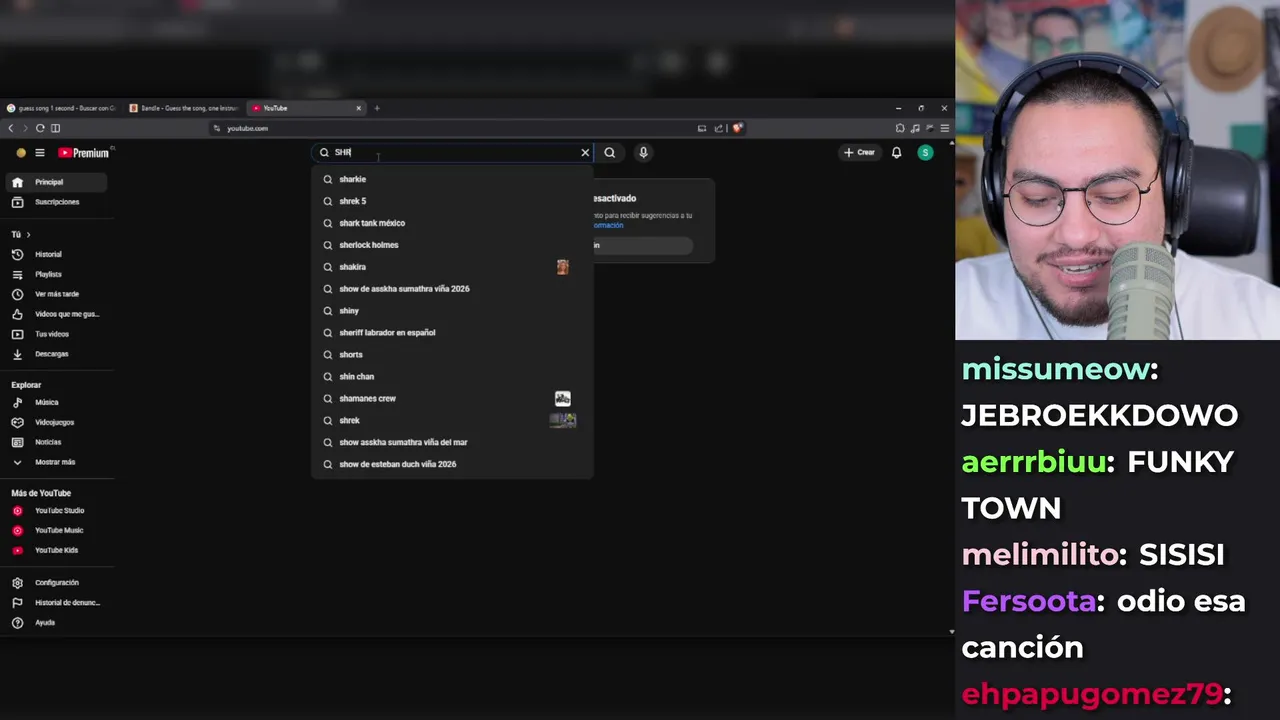Expand Mostrar más in Explorar
The height and width of the screenshot is (720, 1280).
pyautogui.click(x=56, y=462)
